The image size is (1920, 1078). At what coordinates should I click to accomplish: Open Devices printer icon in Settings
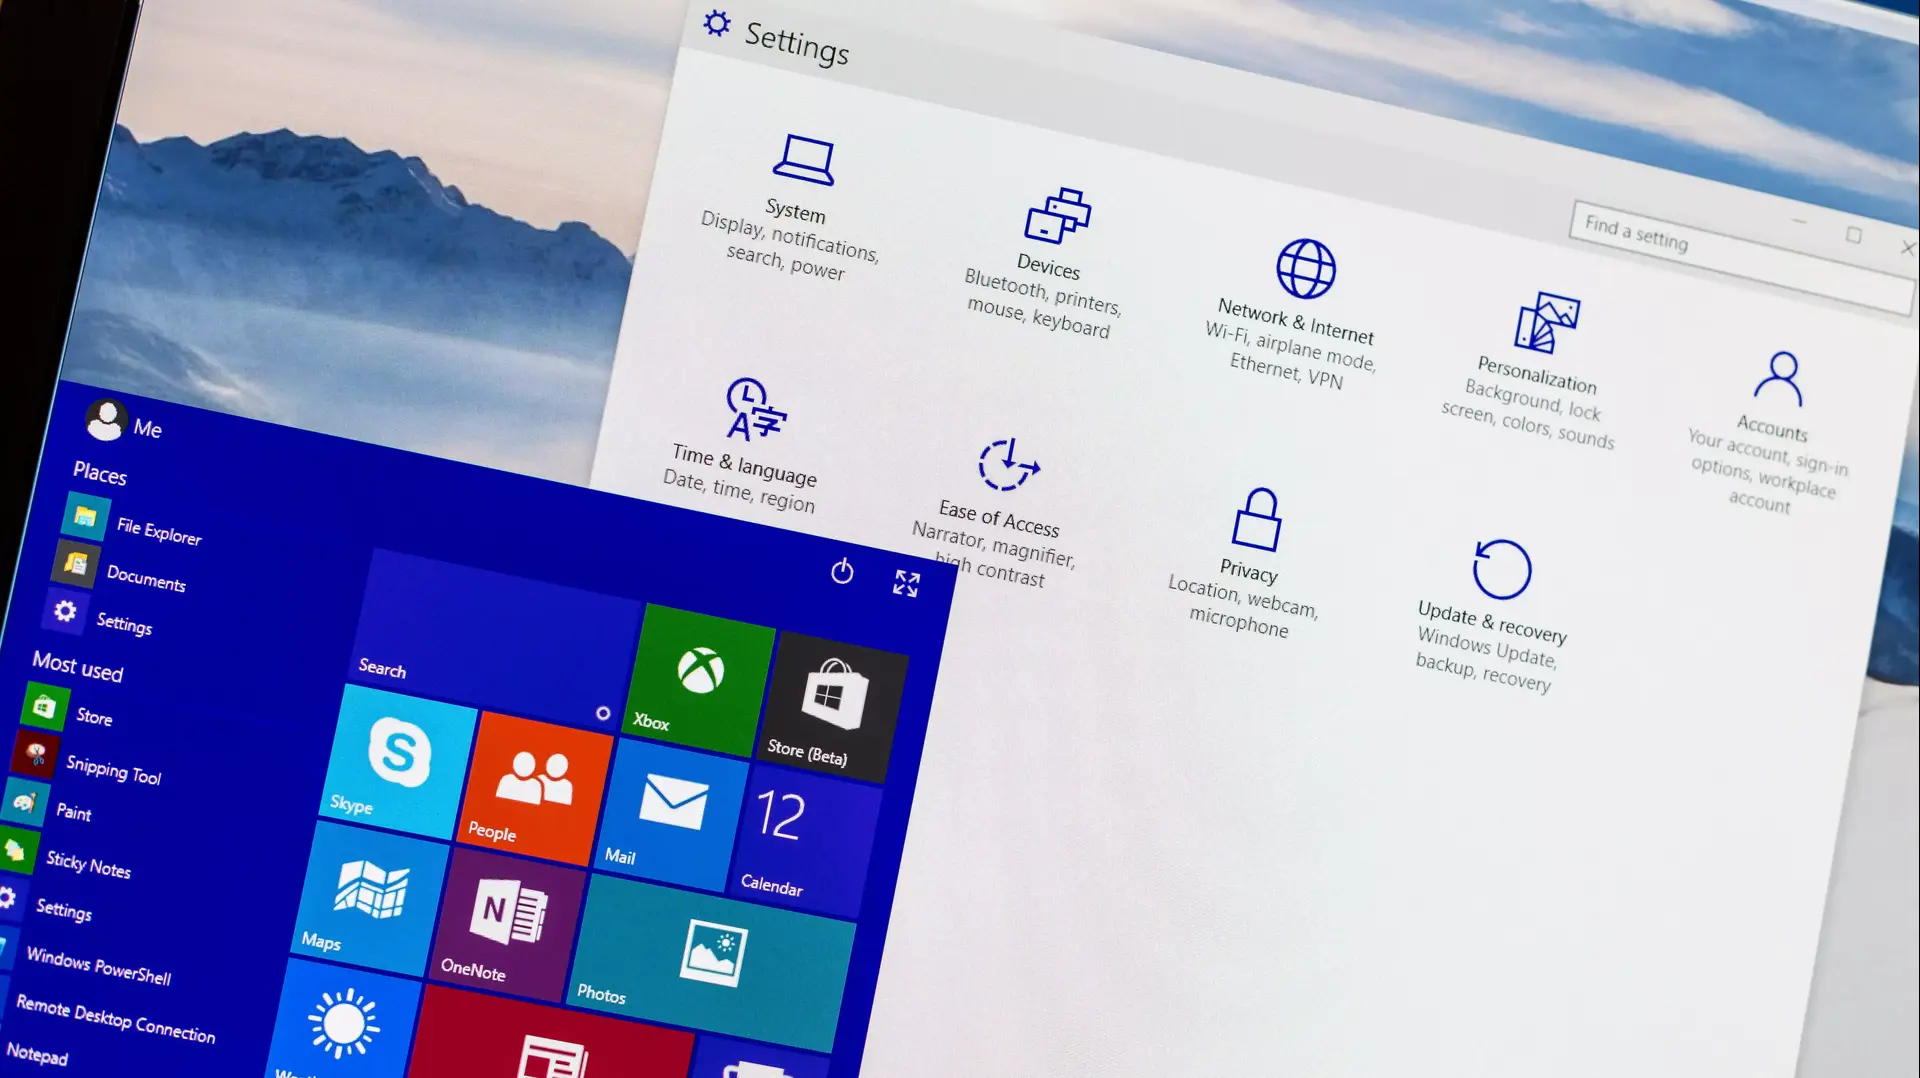coord(1058,215)
